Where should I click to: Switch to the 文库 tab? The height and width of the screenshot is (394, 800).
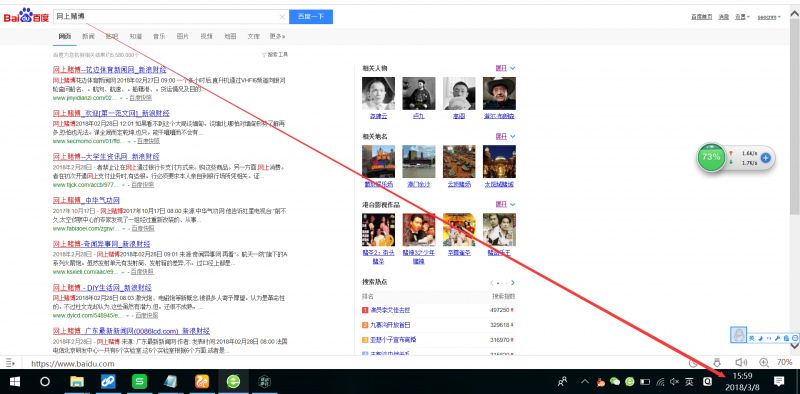click(254, 36)
